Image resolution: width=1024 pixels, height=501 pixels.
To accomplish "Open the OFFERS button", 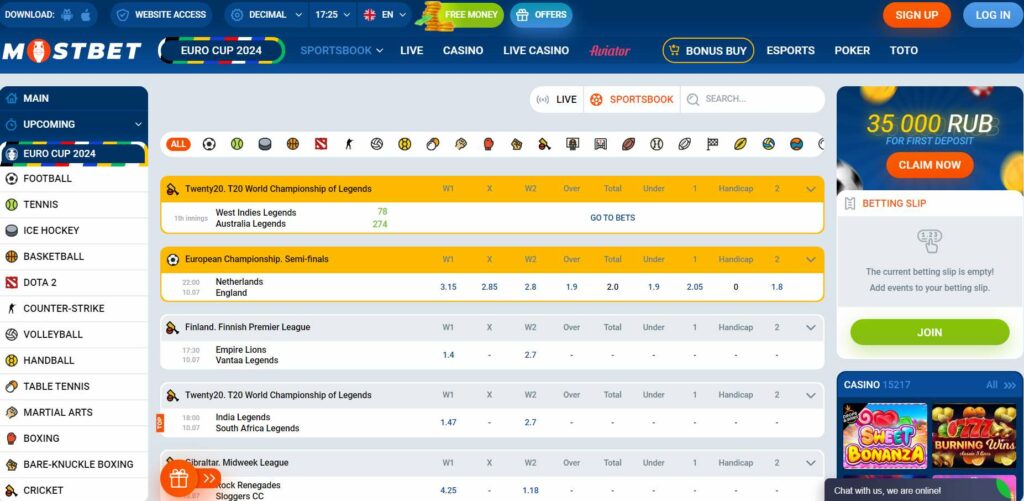I will [541, 15].
